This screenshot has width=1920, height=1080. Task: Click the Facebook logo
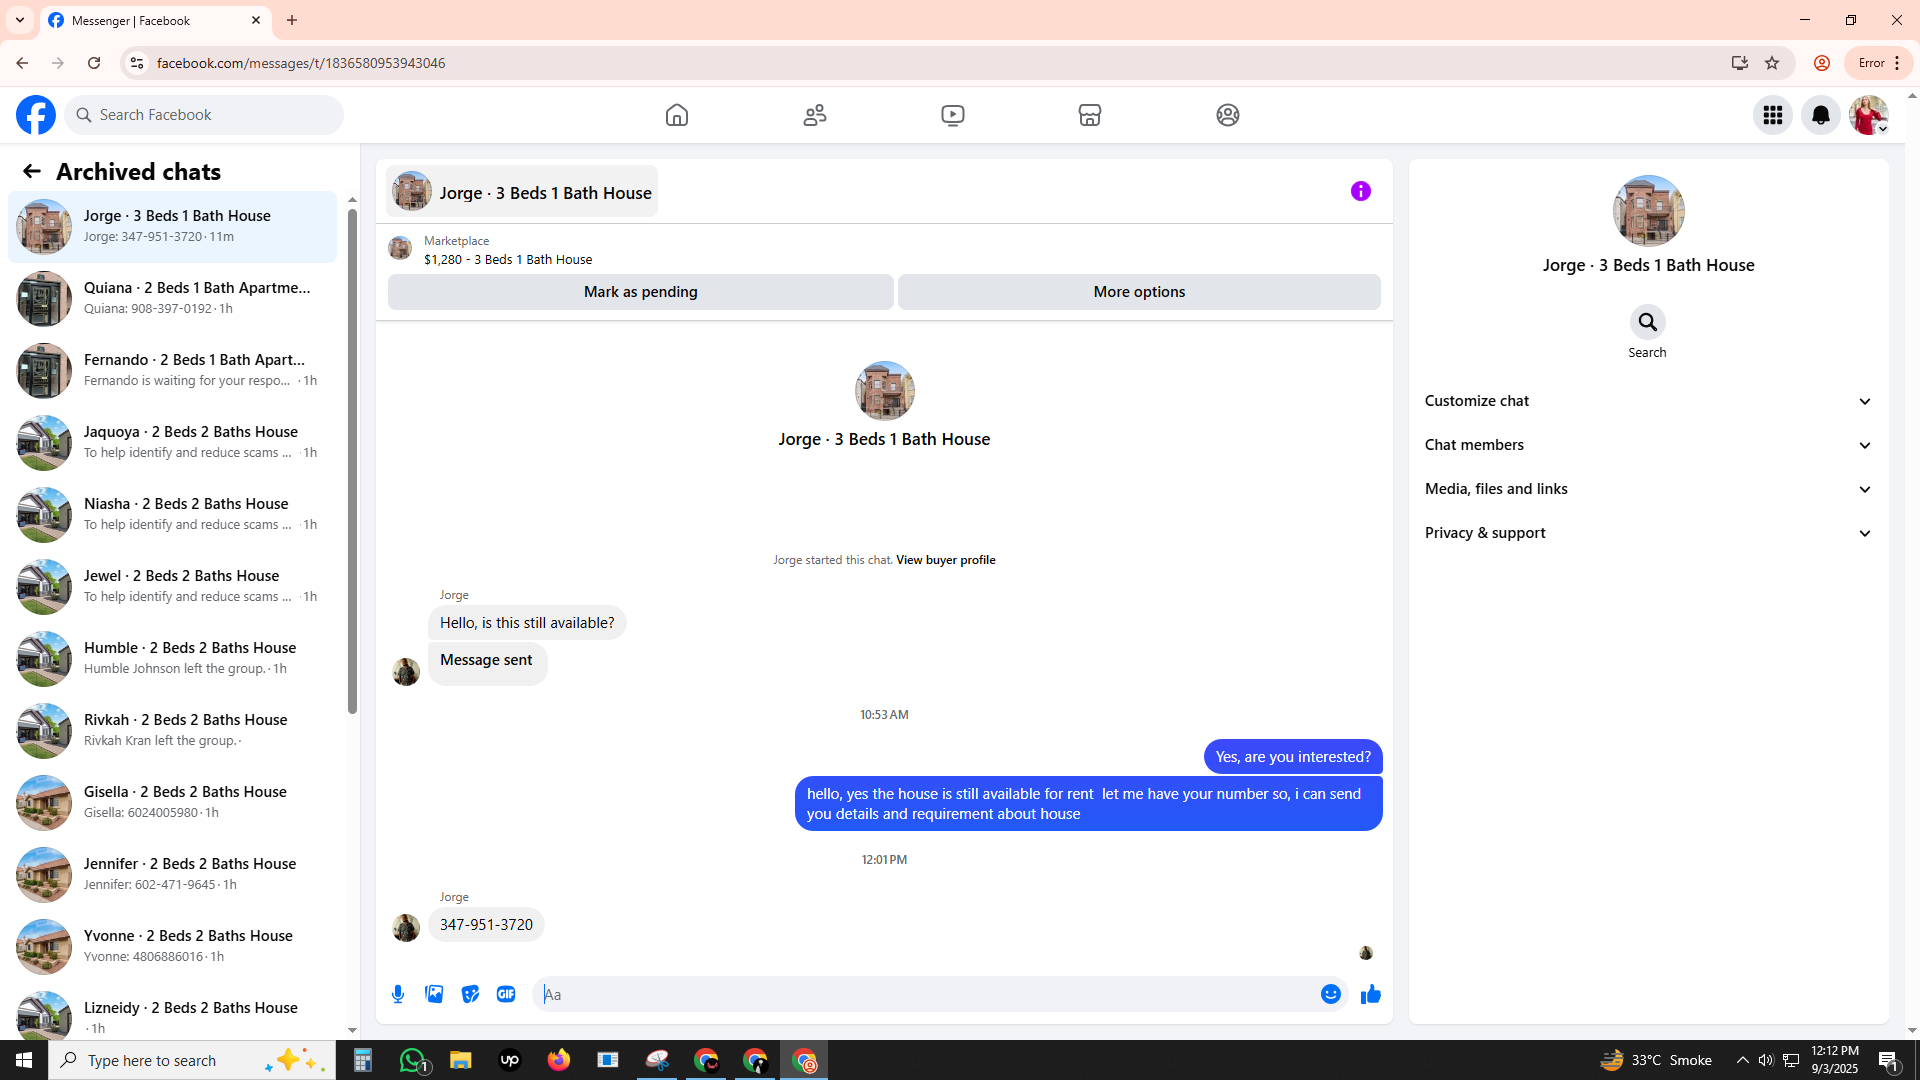[x=36, y=115]
